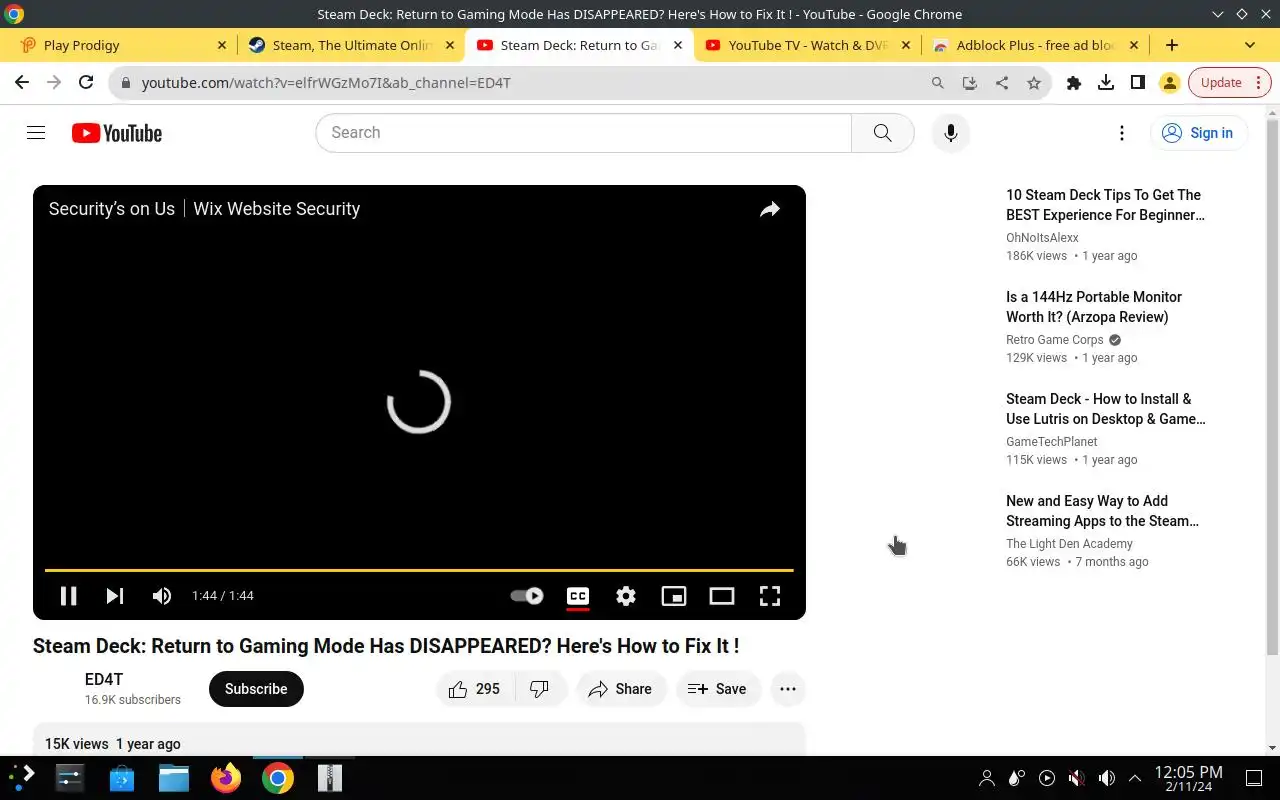Bookmark this page with star icon
This screenshot has width=1280, height=800.
pyautogui.click(x=1034, y=83)
